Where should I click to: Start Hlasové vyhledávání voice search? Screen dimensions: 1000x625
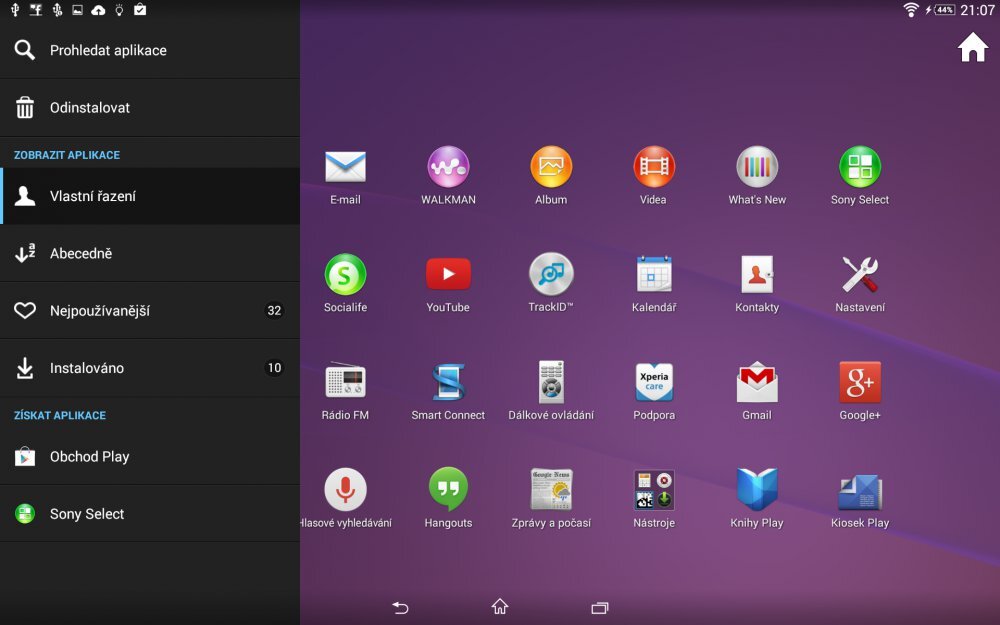pos(345,490)
